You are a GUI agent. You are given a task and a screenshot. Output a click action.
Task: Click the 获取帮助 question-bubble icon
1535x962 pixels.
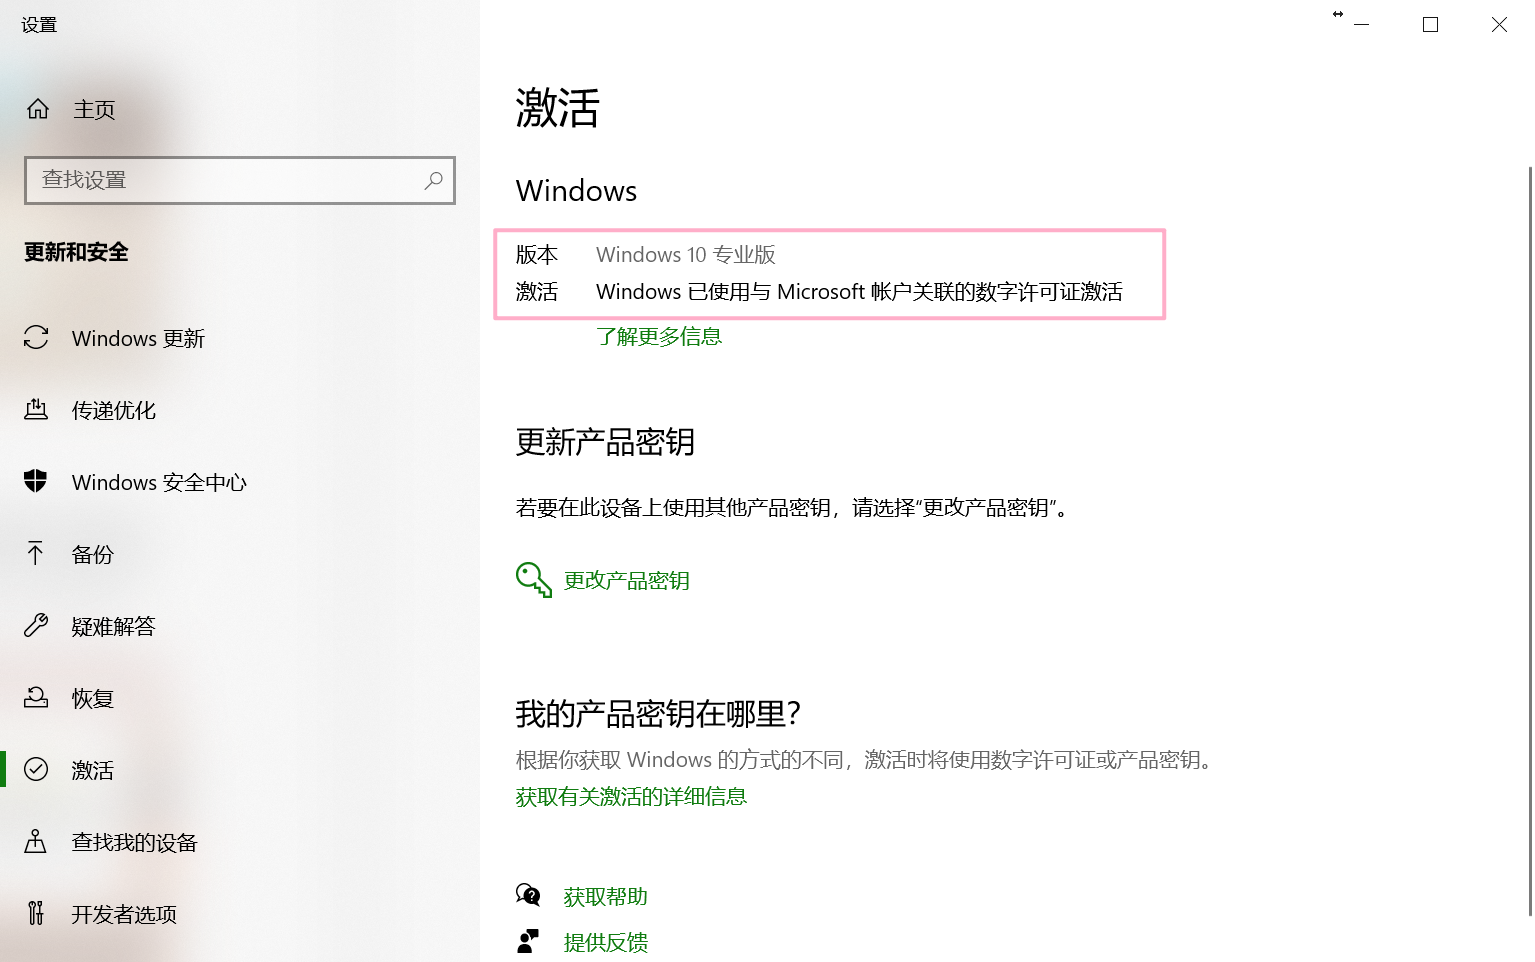click(x=529, y=895)
